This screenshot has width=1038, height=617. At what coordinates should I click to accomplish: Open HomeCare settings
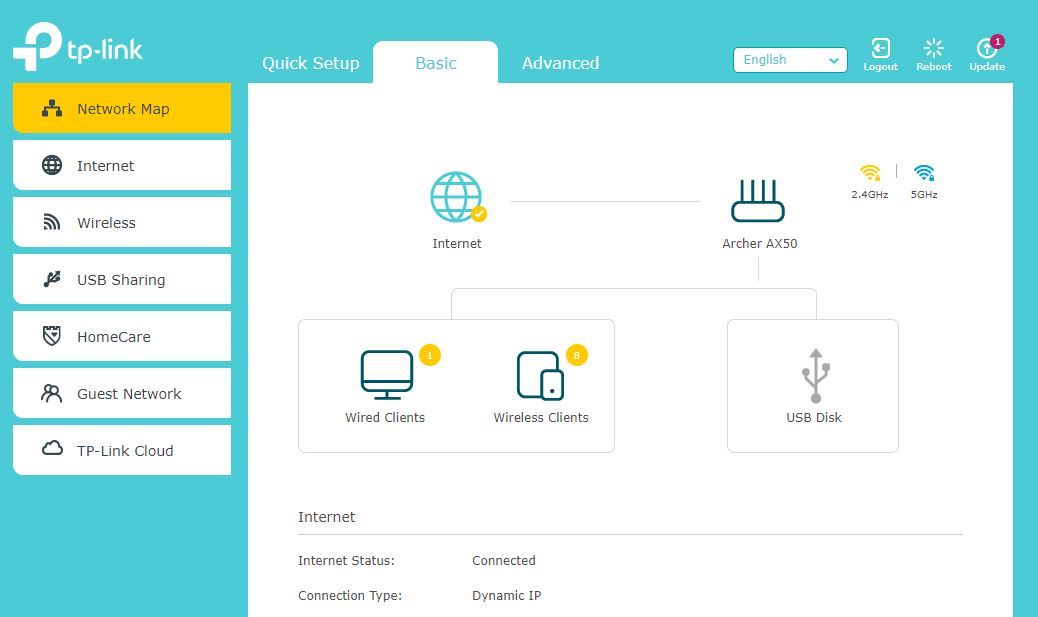[x=120, y=336]
